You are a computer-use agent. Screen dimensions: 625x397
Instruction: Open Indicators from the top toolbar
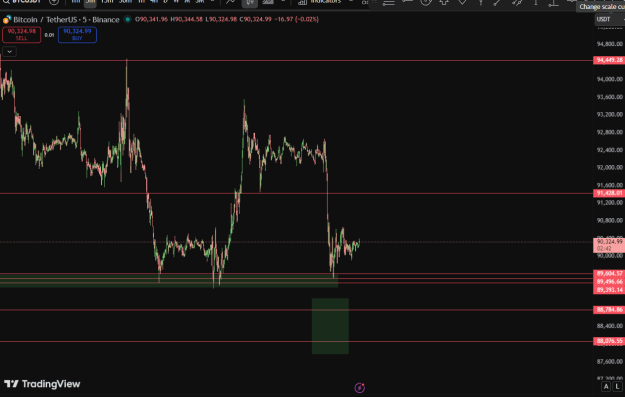tap(320, 2)
